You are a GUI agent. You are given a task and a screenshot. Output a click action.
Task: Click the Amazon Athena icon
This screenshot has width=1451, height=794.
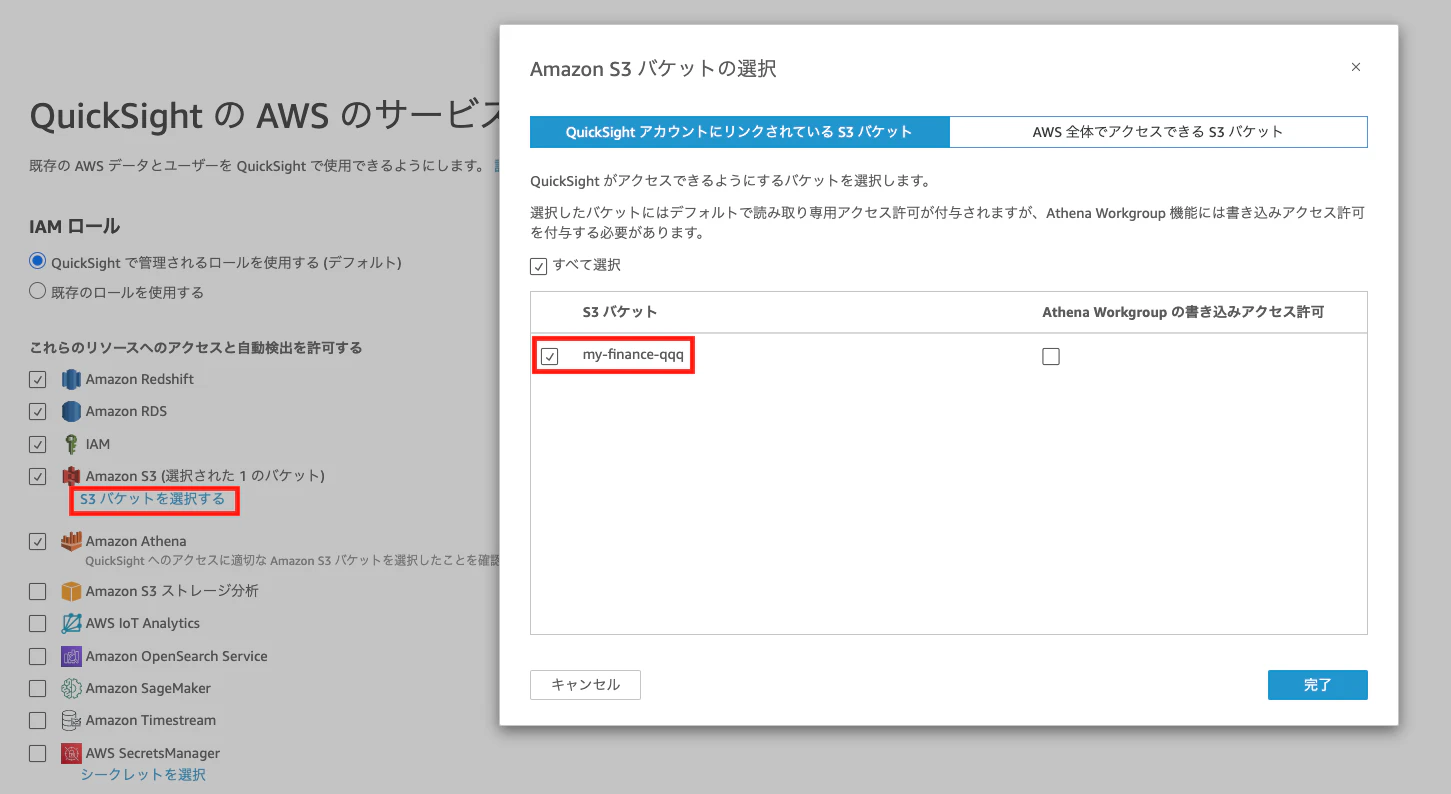71,541
